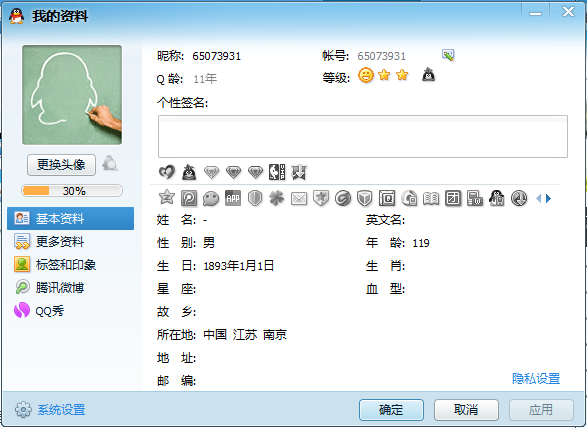The height and width of the screenshot is (428, 587).
Task: Minimize the 我的资料 window
Action: pos(535,13)
